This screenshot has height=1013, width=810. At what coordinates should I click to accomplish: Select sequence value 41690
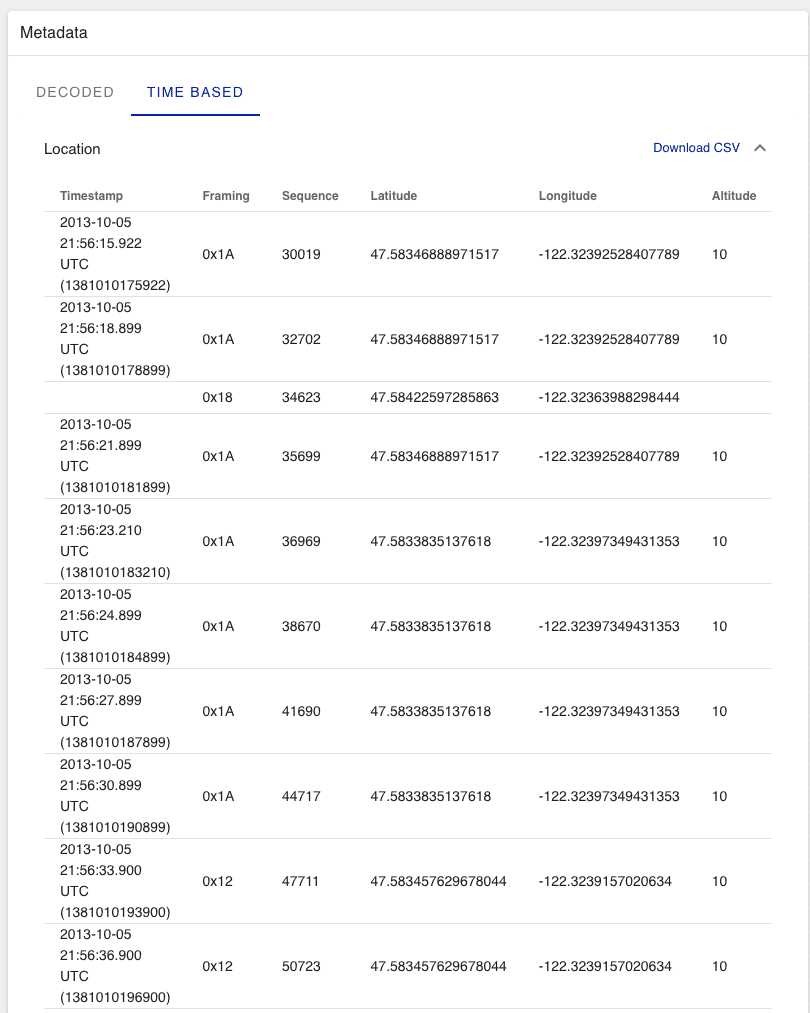click(x=301, y=711)
